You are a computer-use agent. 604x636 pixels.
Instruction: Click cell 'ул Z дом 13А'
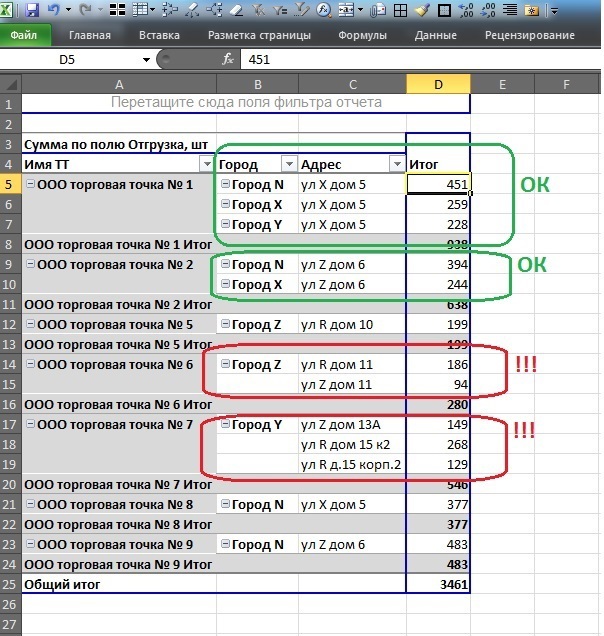tap(352, 424)
